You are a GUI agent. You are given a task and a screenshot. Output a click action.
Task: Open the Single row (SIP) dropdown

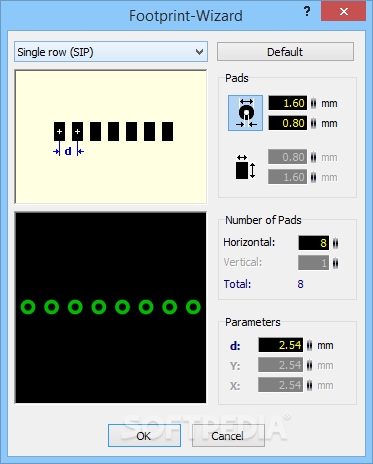111,52
